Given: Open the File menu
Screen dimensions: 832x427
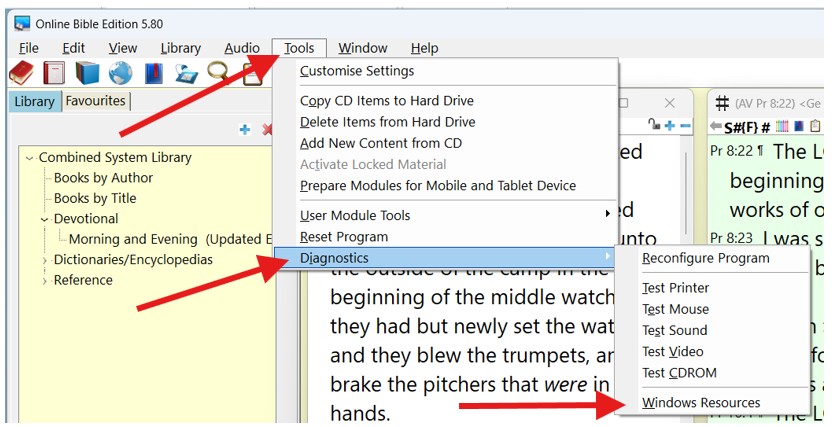Looking at the screenshot, I should 29,48.
